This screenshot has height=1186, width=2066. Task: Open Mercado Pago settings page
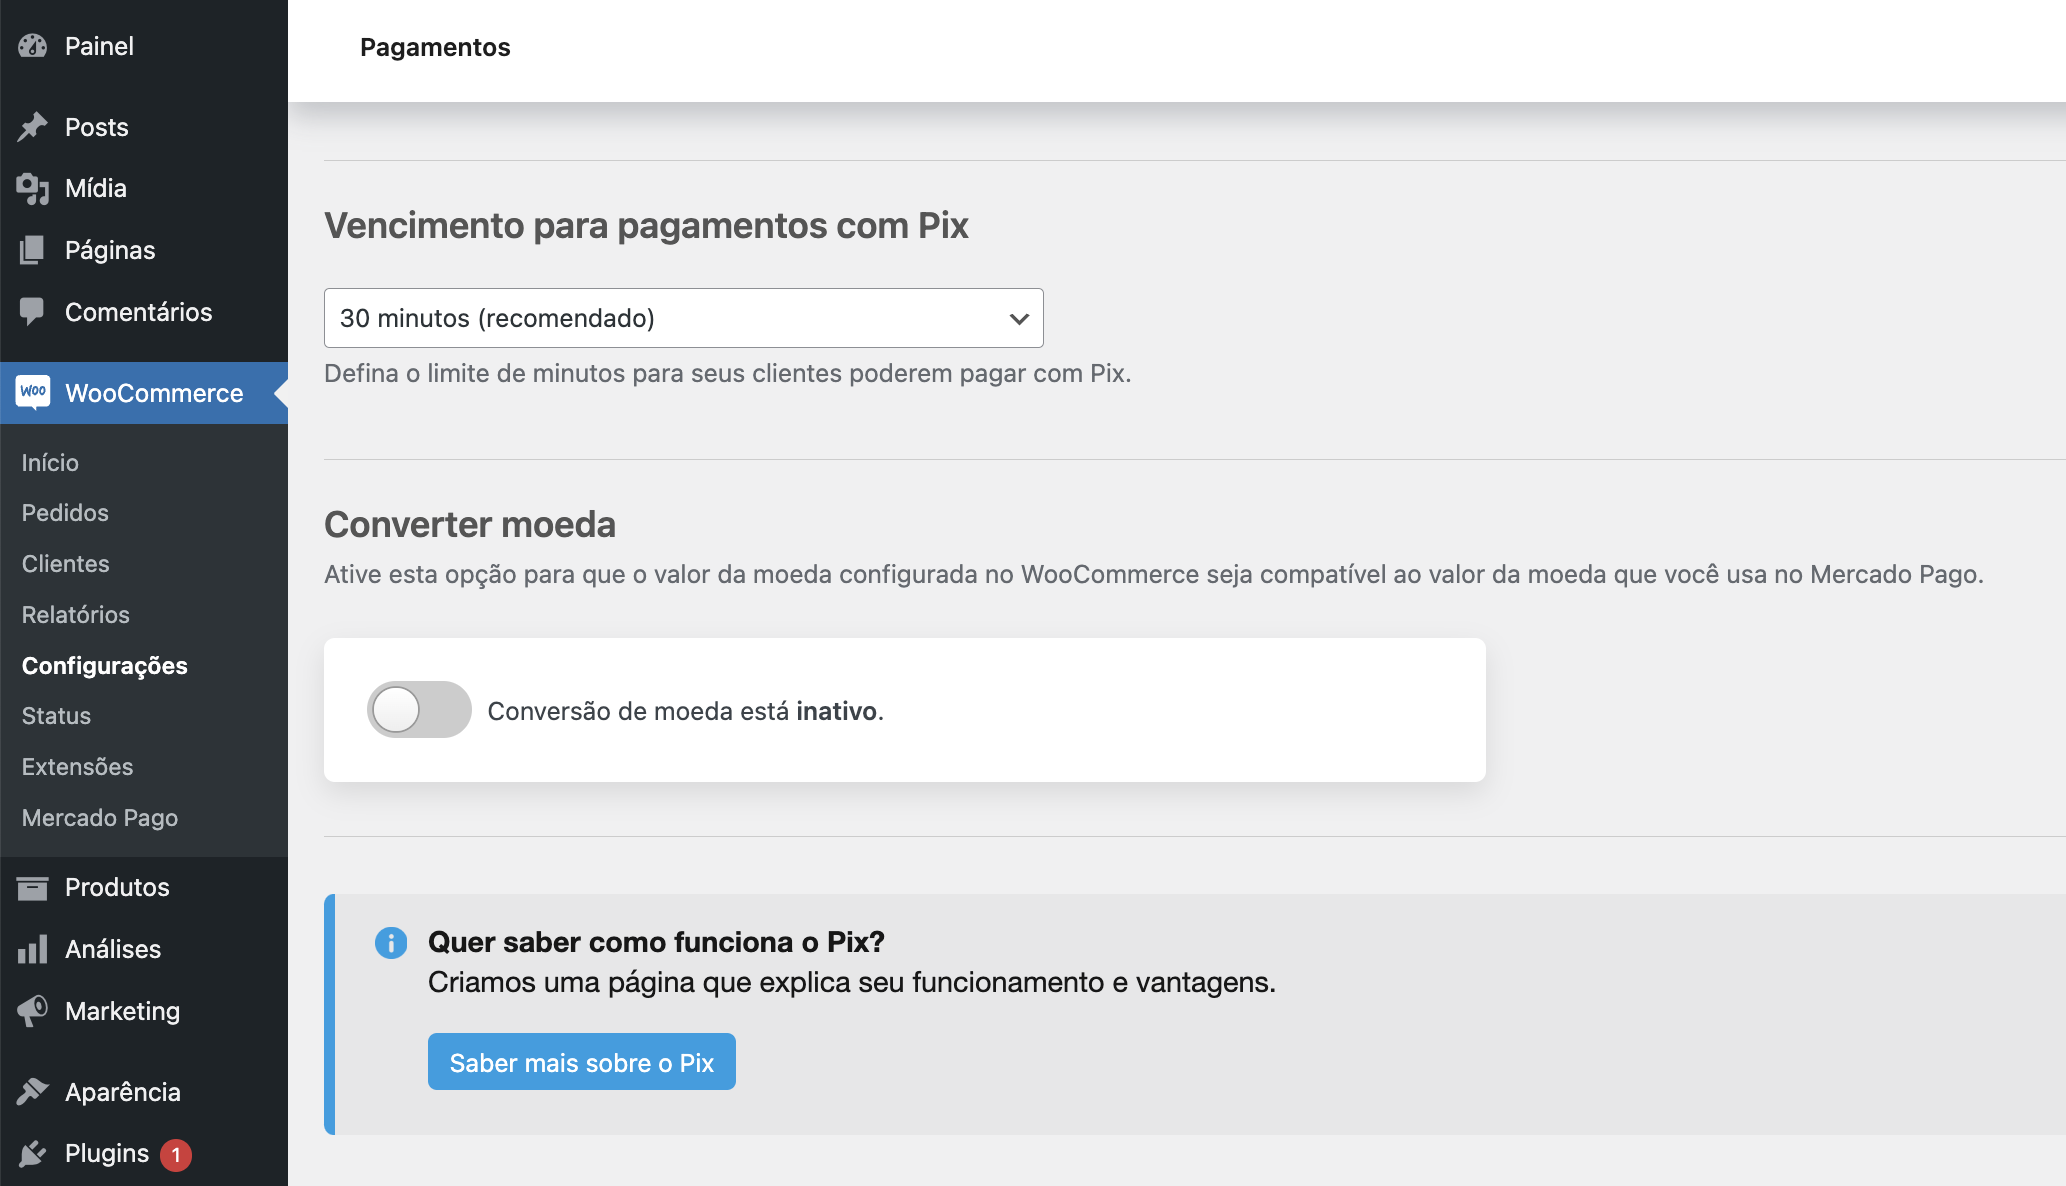[x=99, y=817]
